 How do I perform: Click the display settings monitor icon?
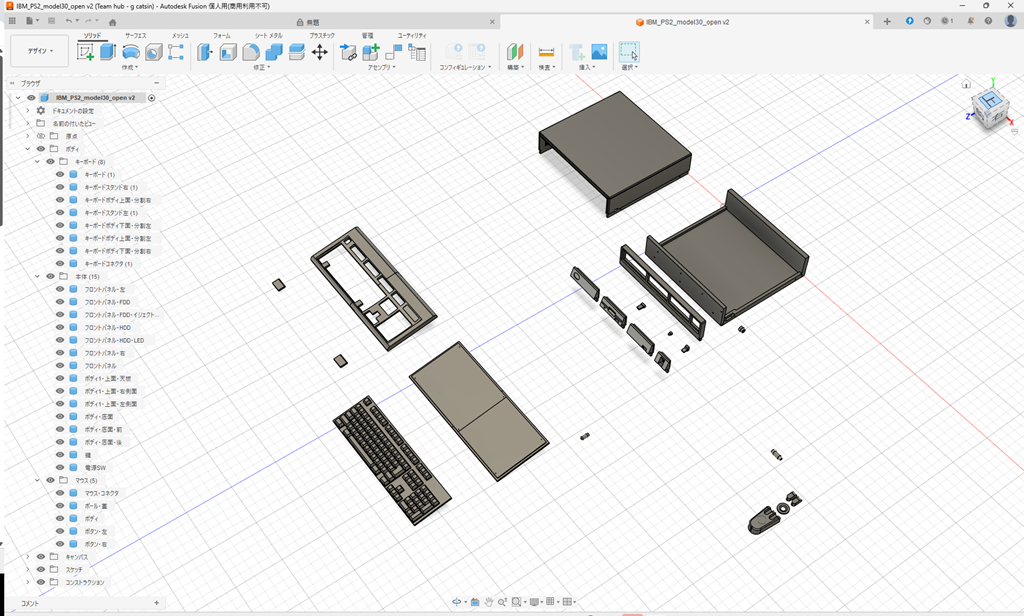534,601
